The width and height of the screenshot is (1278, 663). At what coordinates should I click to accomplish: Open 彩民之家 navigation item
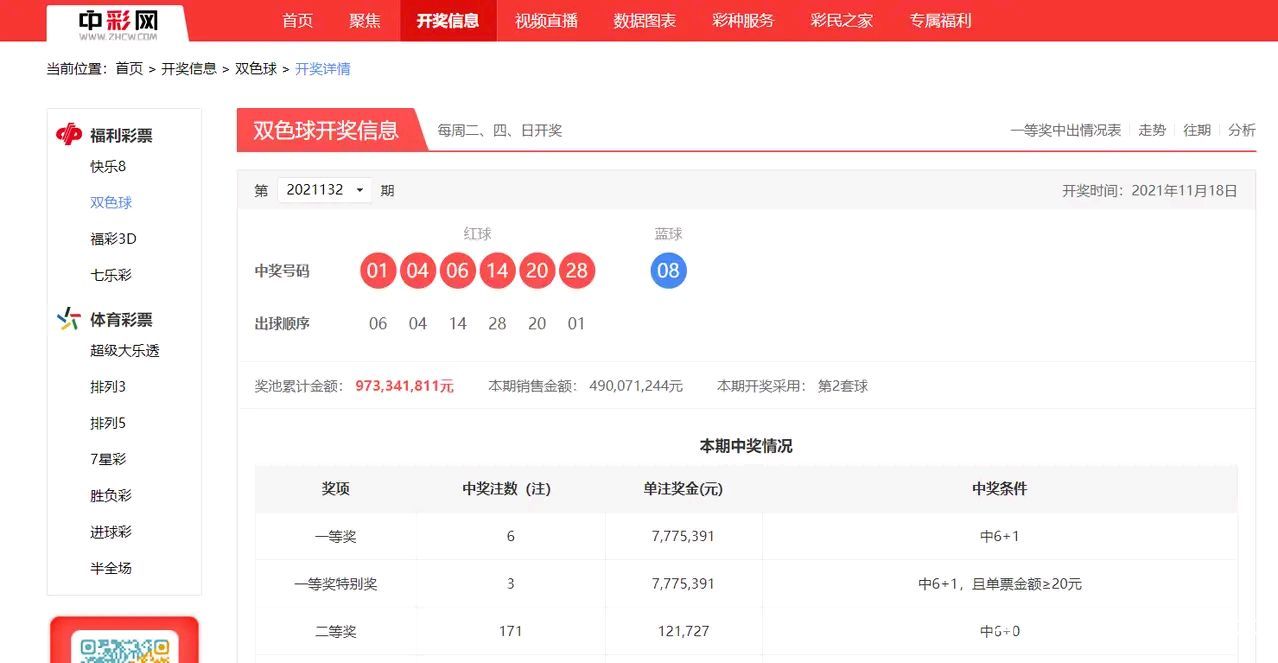[x=842, y=20]
